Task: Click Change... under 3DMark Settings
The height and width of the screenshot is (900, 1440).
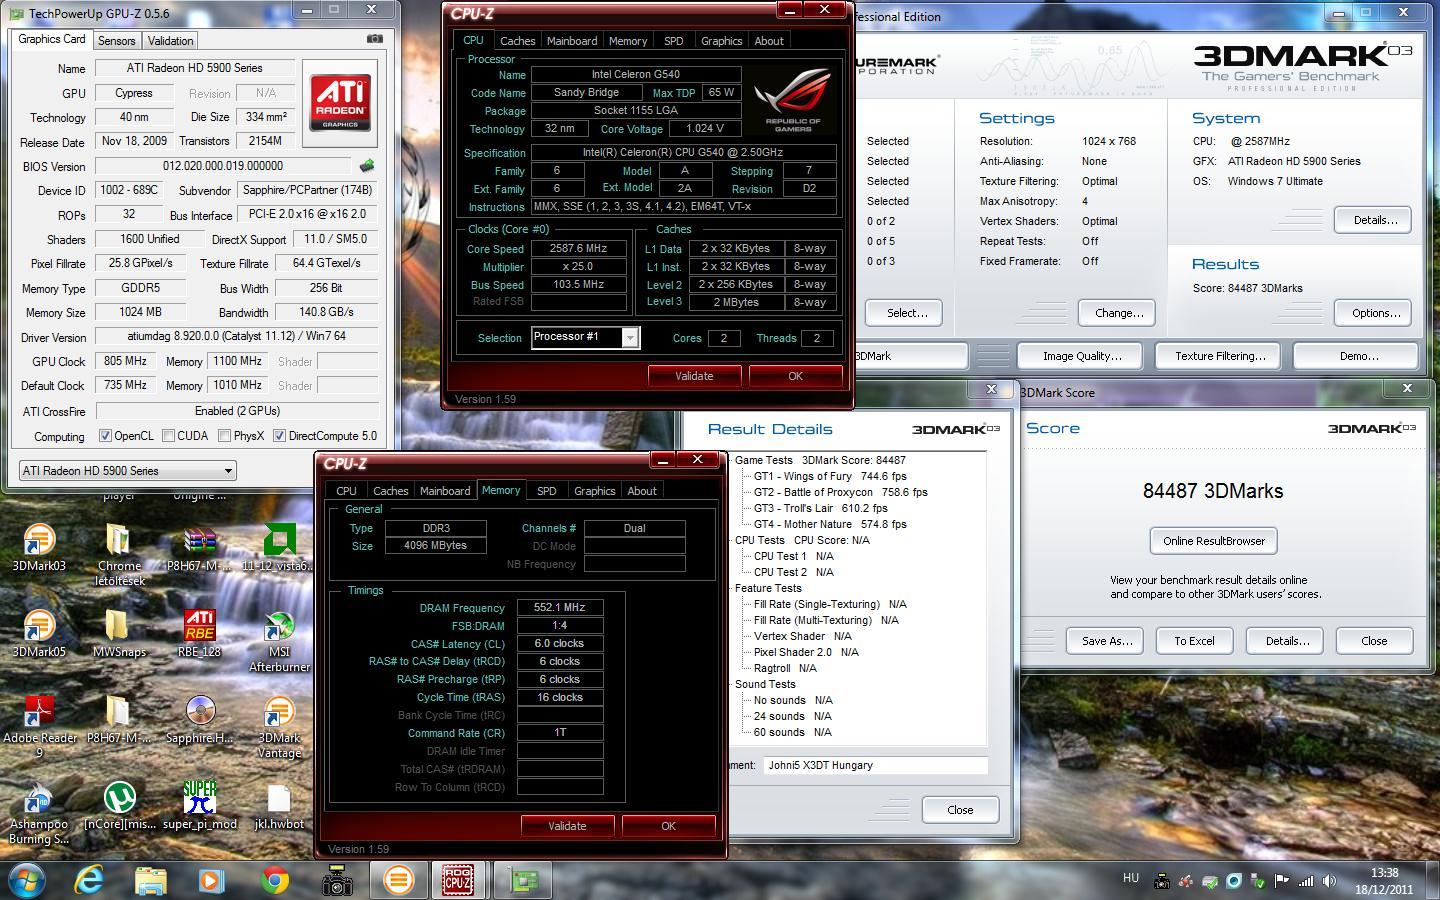Action: [1118, 313]
